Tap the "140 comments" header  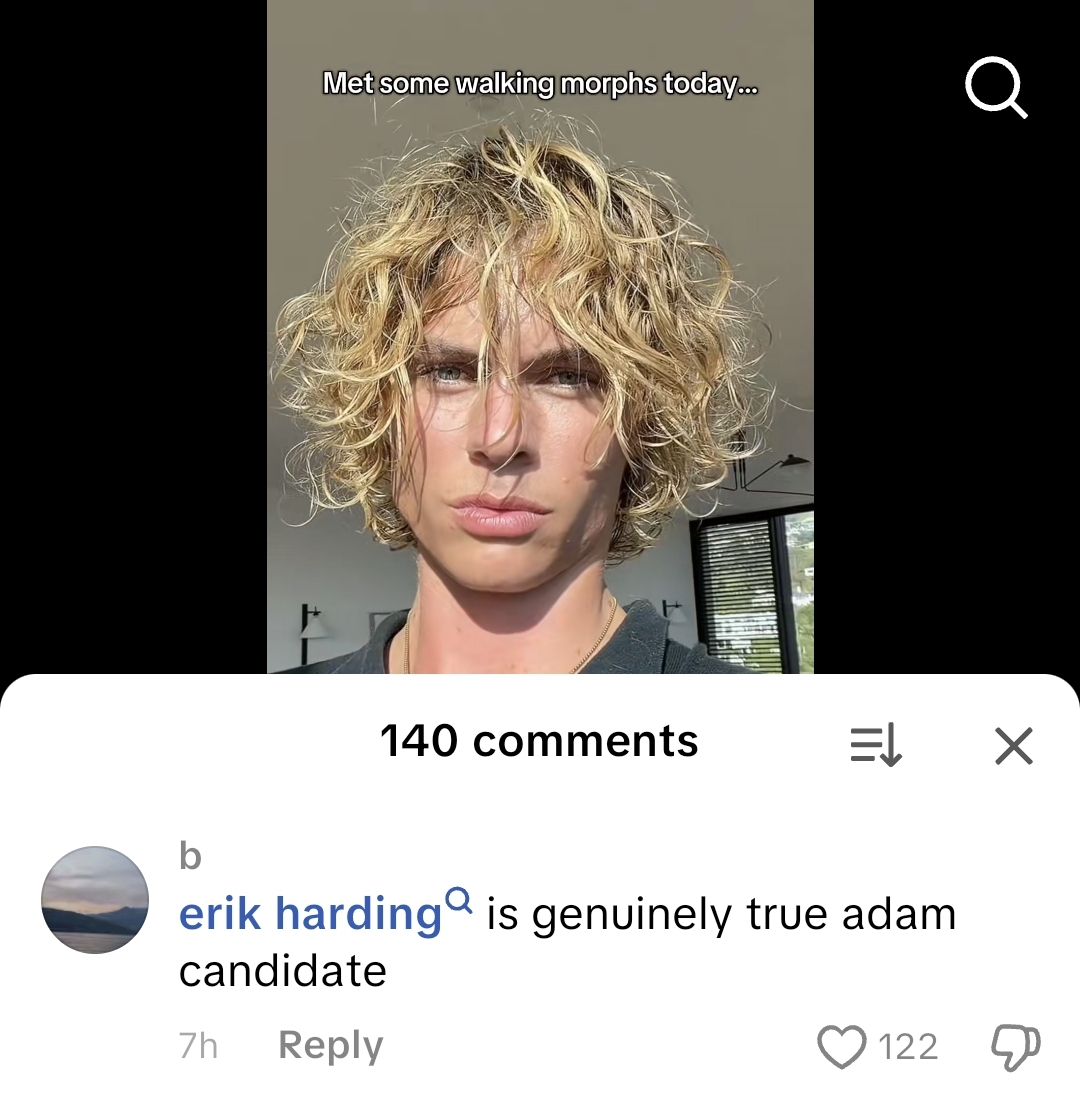pyautogui.click(x=539, y=741)
